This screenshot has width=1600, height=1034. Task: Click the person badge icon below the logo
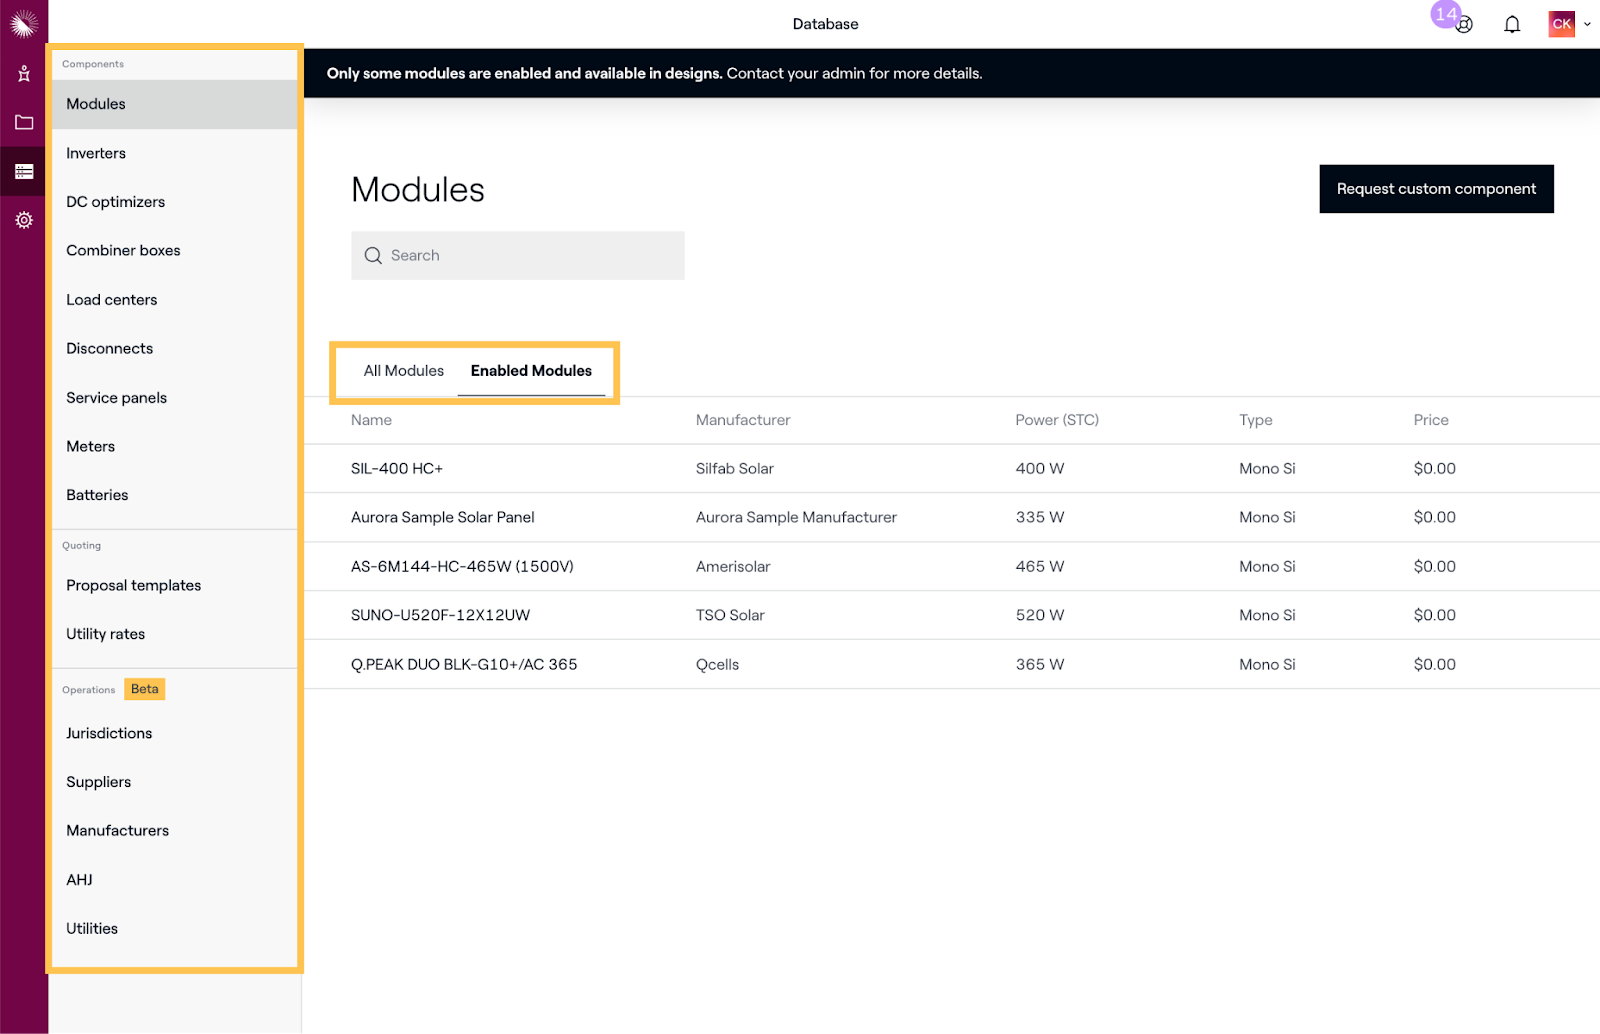click(23, 72)
